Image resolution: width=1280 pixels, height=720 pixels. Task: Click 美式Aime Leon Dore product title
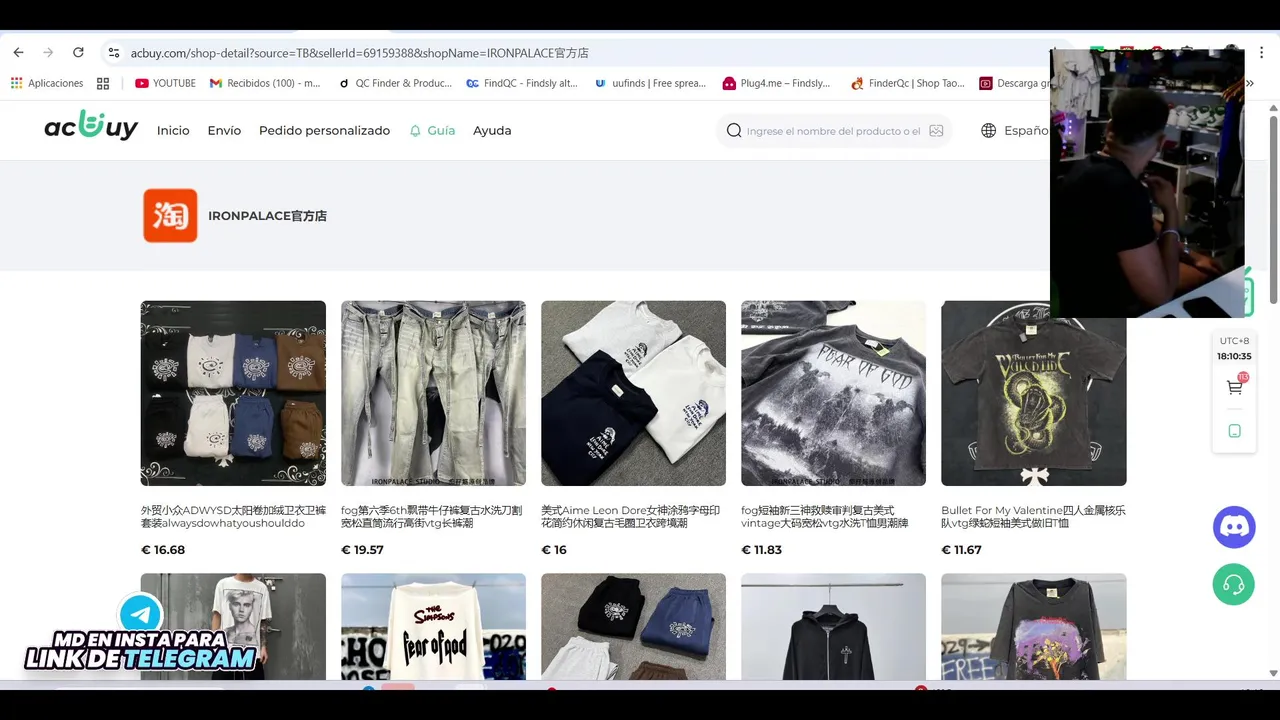tap(631, 517)
